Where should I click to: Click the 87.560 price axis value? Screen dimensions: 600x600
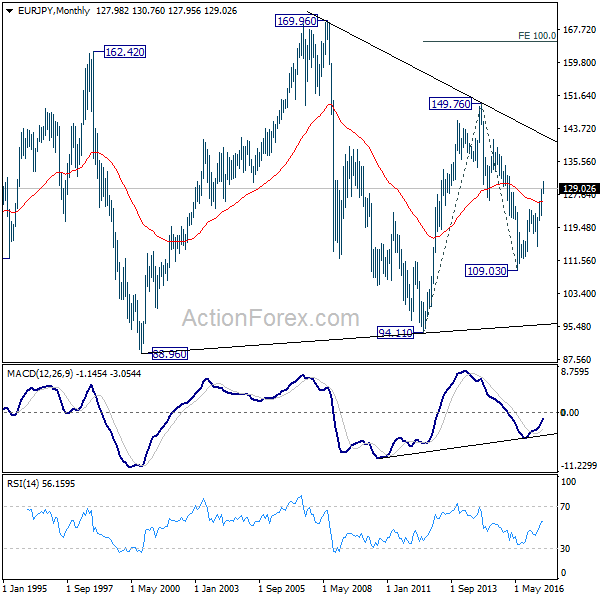click(579, 359)
